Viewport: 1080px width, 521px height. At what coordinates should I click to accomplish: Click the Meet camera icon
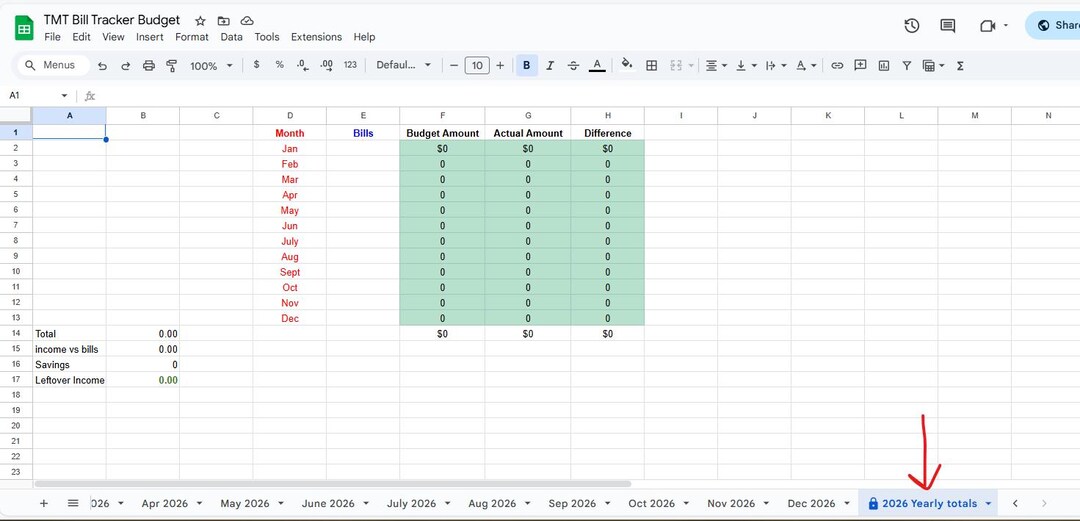tap(987, 25)
